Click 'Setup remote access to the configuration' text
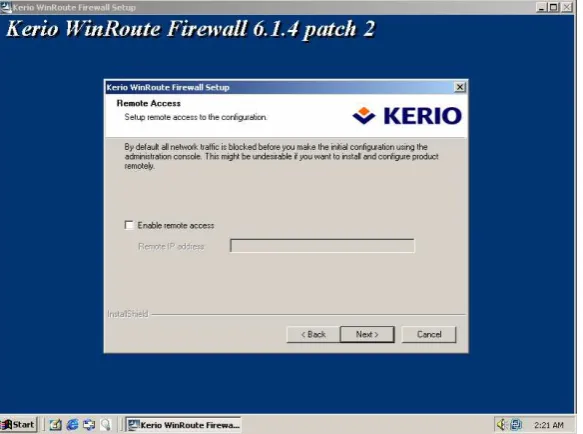Viewport: 583px width, 434px height. tap(196, 117)
